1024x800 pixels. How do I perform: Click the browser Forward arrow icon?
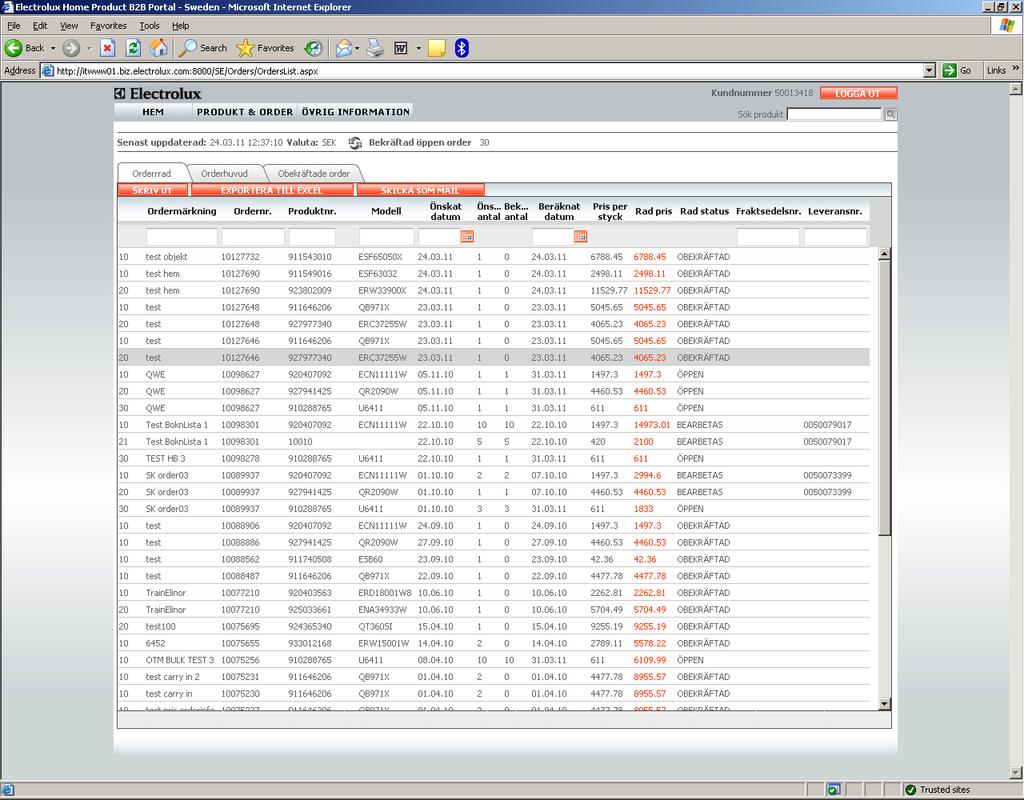[71, 48]
